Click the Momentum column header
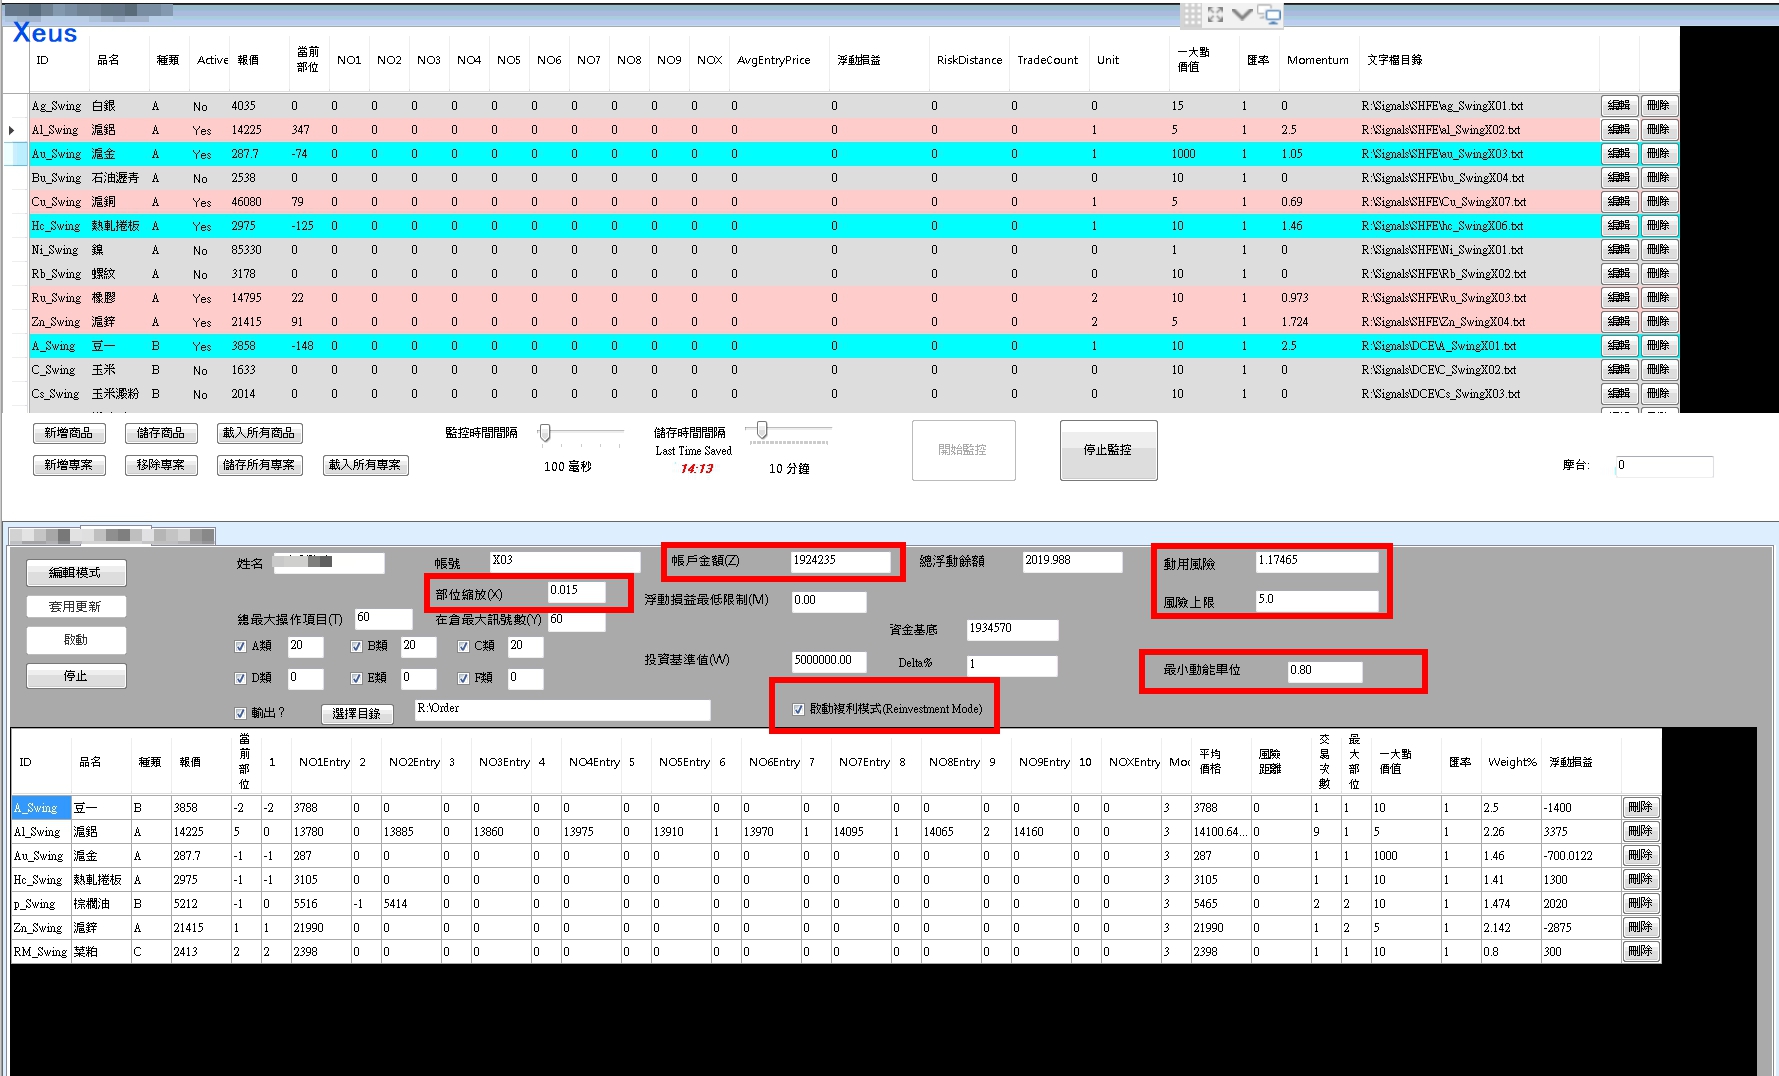This screenshot has height=1076, width=1779. point(1318,60)
